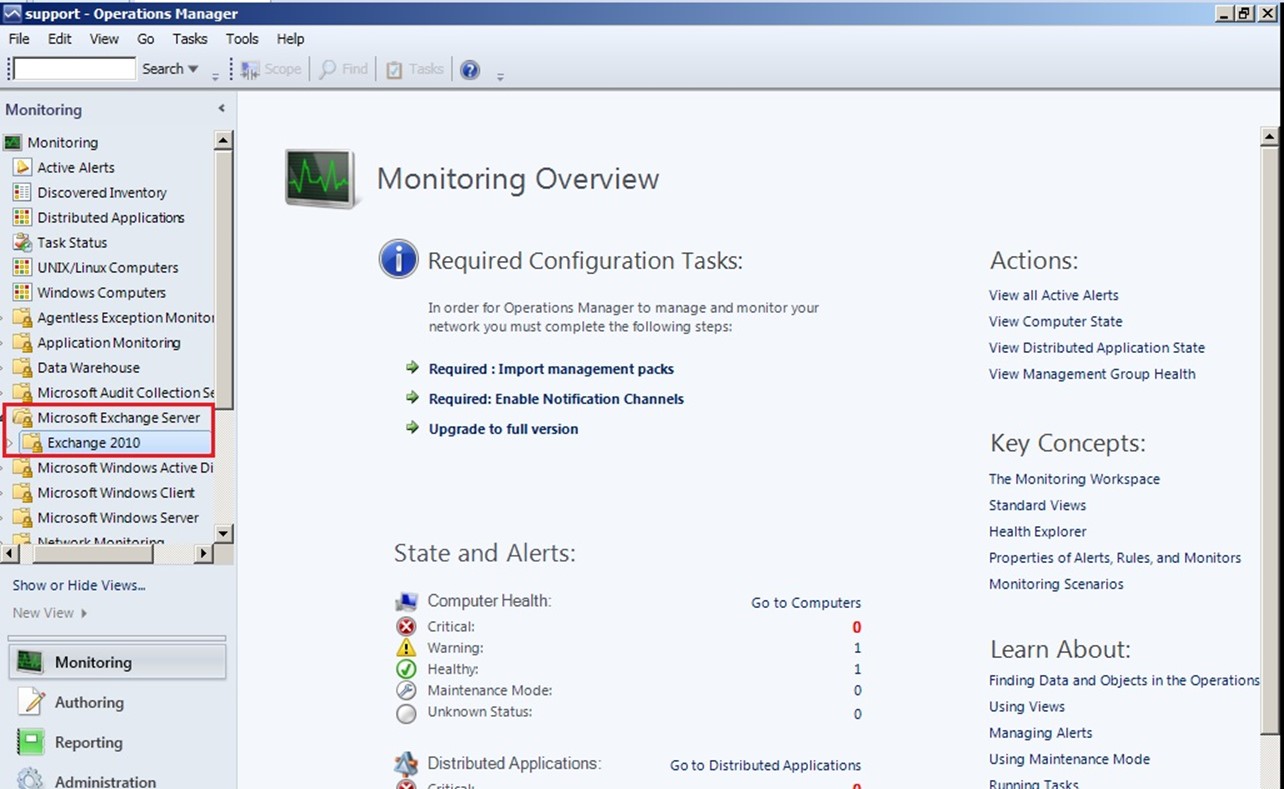The image size is (1284, 789).
Task: Click the grey Unknown Status circle icon
Action: [406, 713]
